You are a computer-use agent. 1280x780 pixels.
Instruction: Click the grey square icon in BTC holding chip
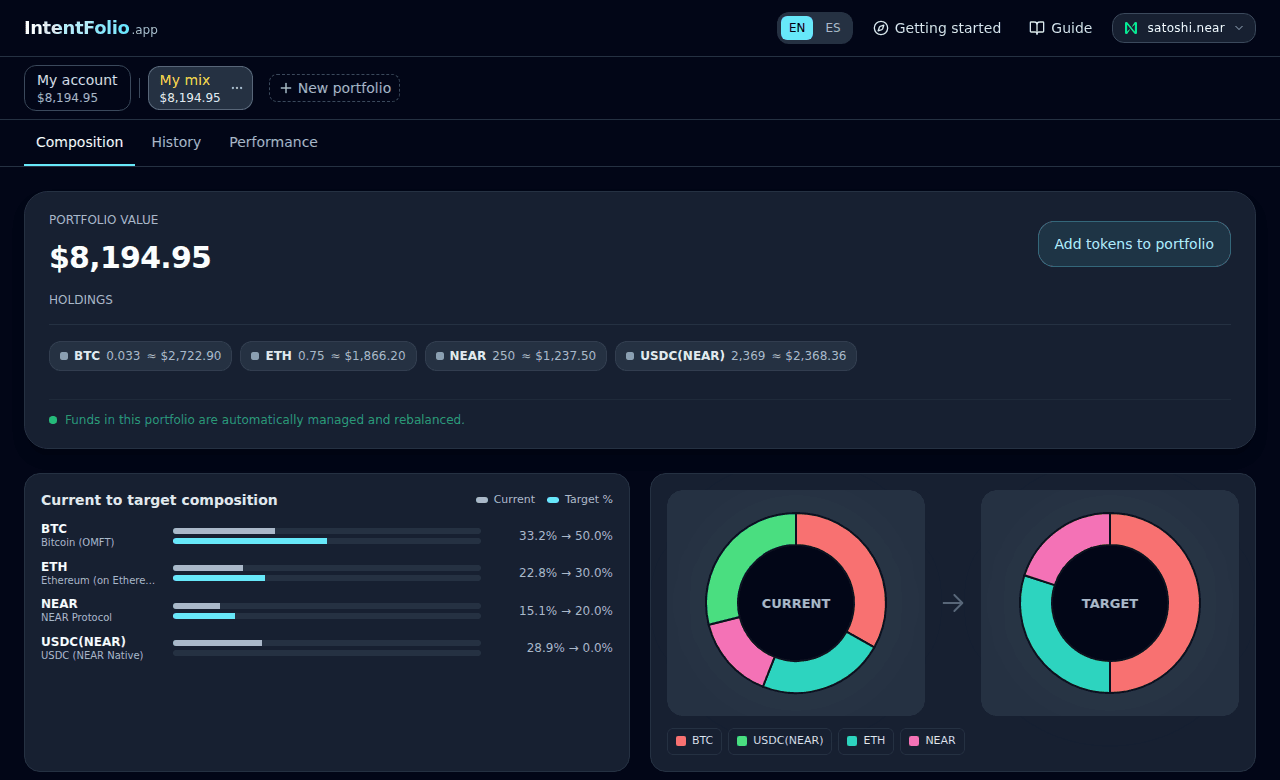(x=64, y=356)
